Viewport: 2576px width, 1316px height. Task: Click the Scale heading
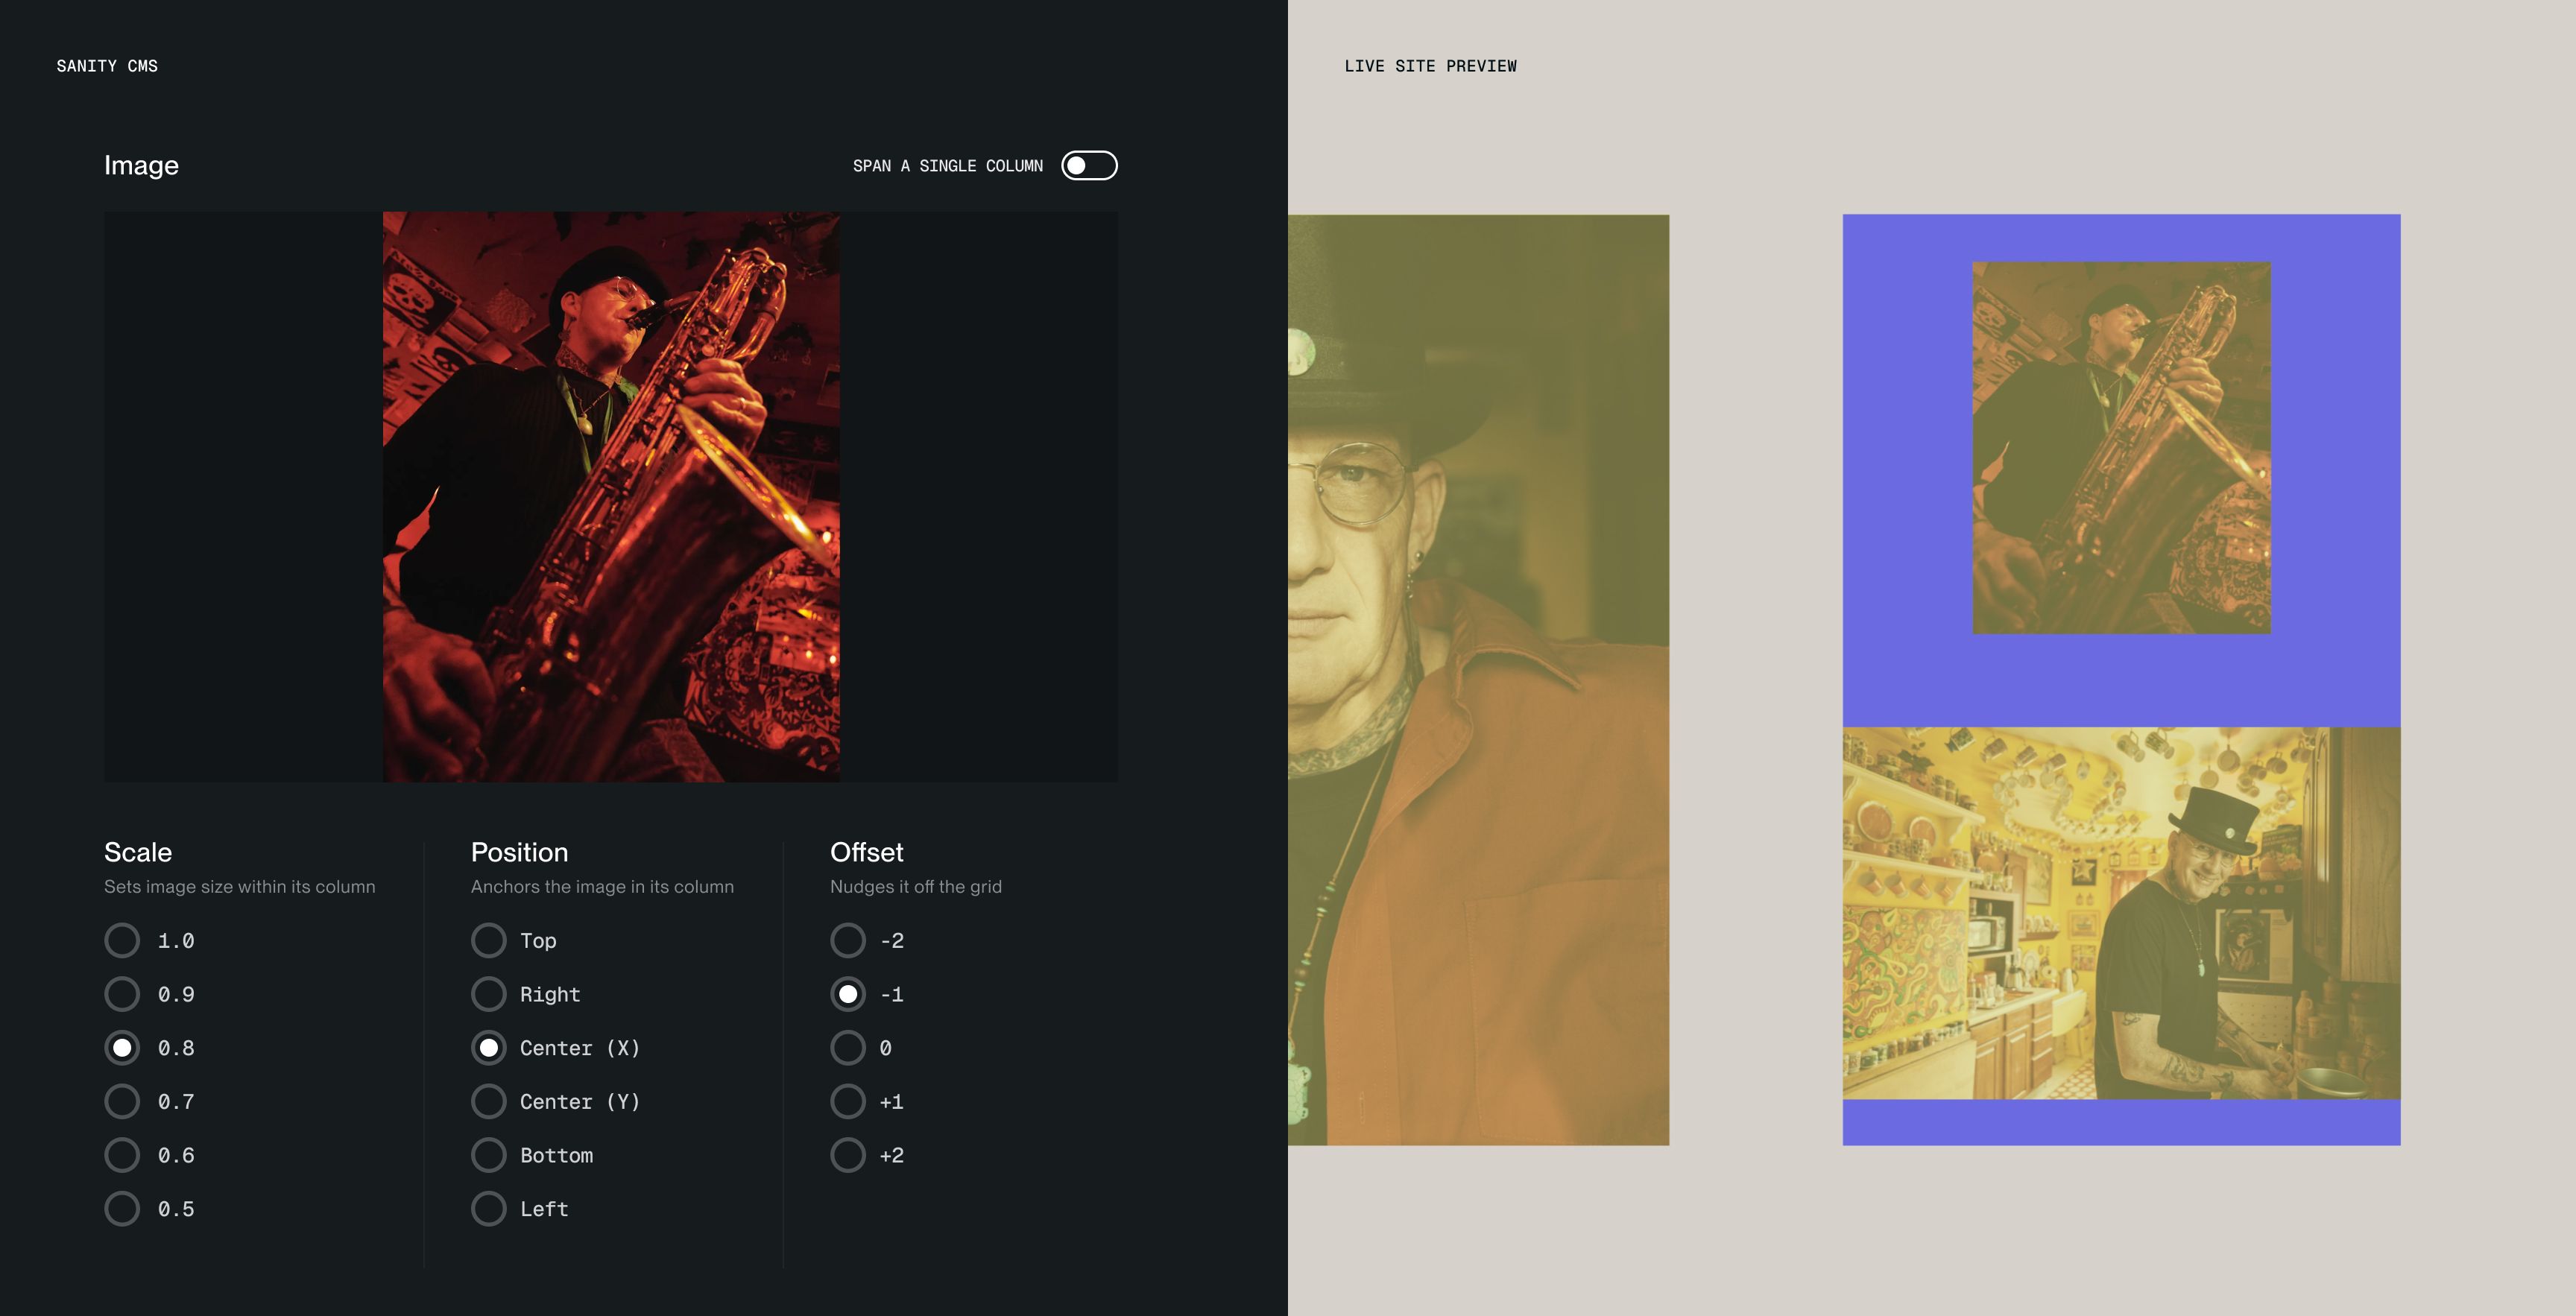coord(138,852)
